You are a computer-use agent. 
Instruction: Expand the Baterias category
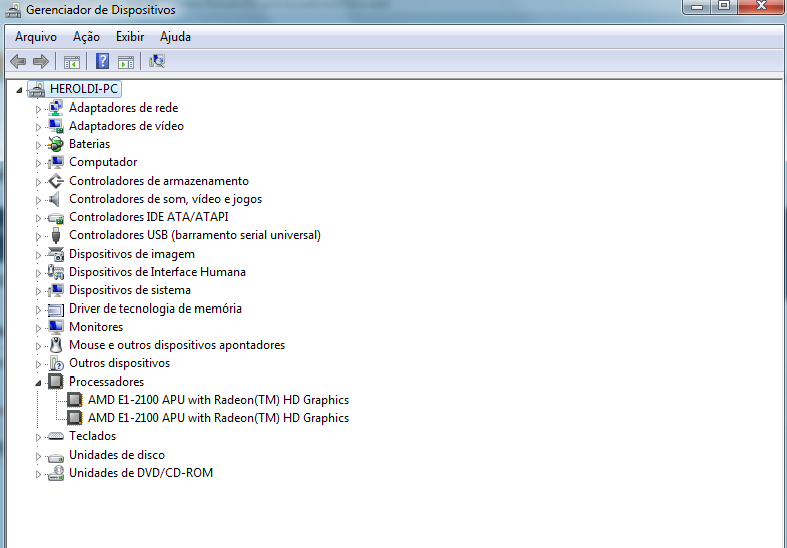click(x=38, y=146)
